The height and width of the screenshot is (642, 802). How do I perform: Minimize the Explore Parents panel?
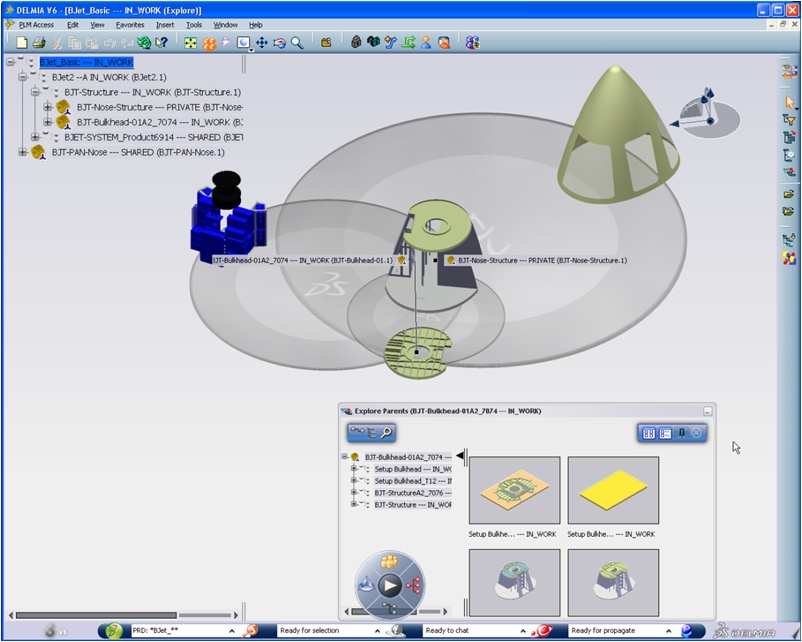pyautogui.click(x=707, y=411)
